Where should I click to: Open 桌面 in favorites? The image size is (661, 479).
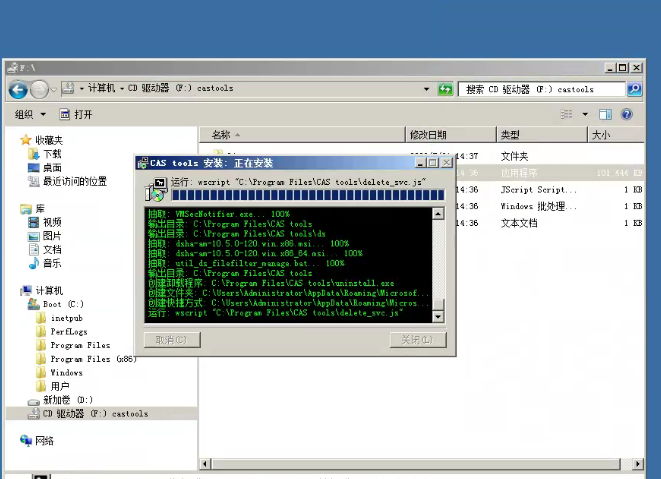51,167
